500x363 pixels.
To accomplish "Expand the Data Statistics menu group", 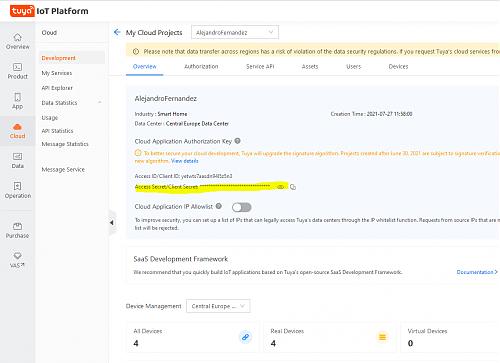I will pos(71,103).
